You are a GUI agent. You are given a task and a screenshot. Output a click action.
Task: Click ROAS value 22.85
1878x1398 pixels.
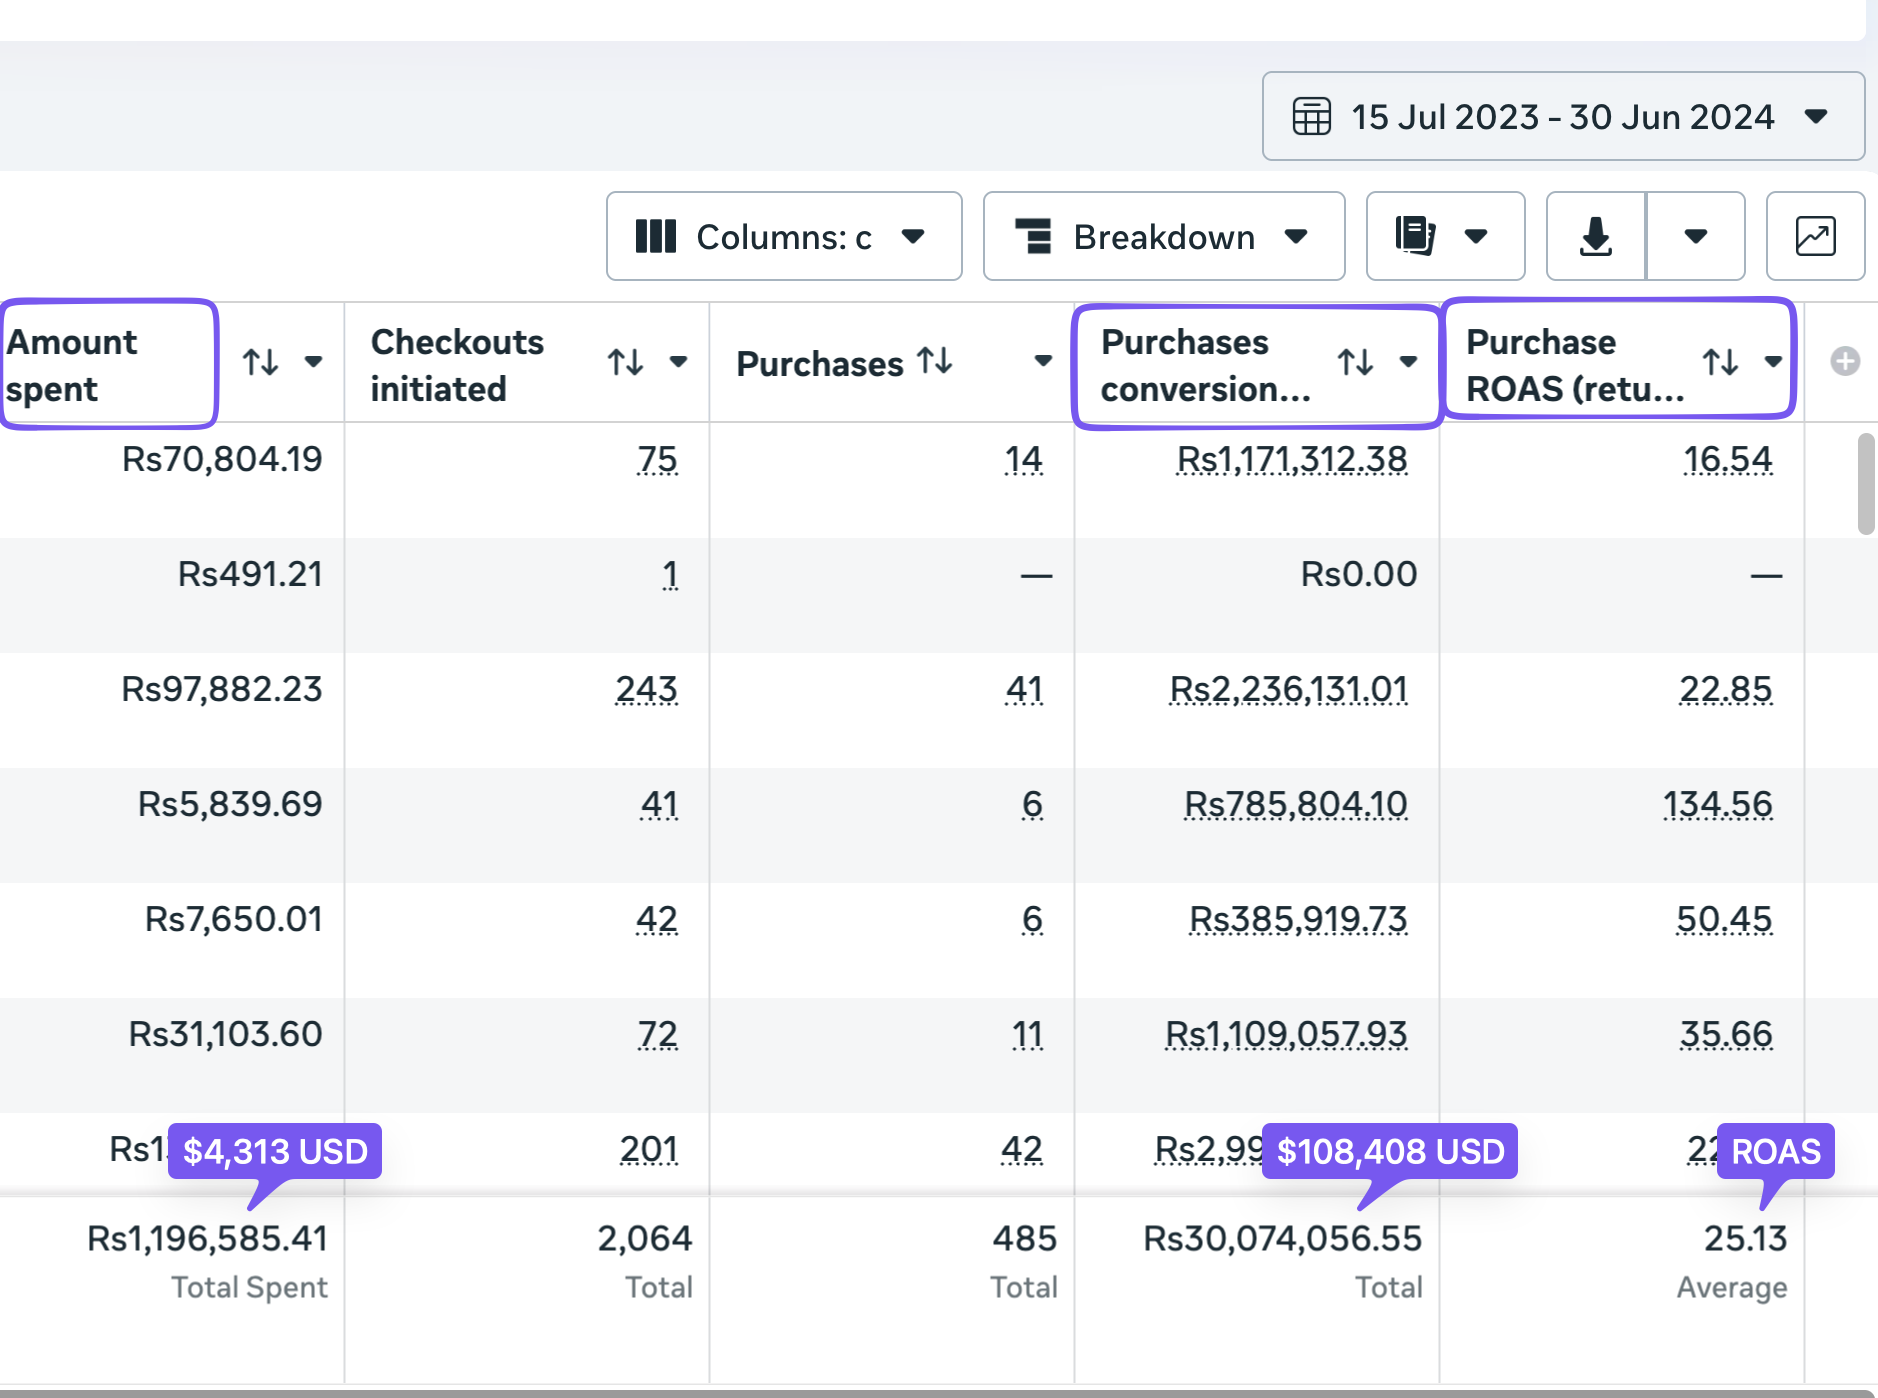coord(1725,689)
